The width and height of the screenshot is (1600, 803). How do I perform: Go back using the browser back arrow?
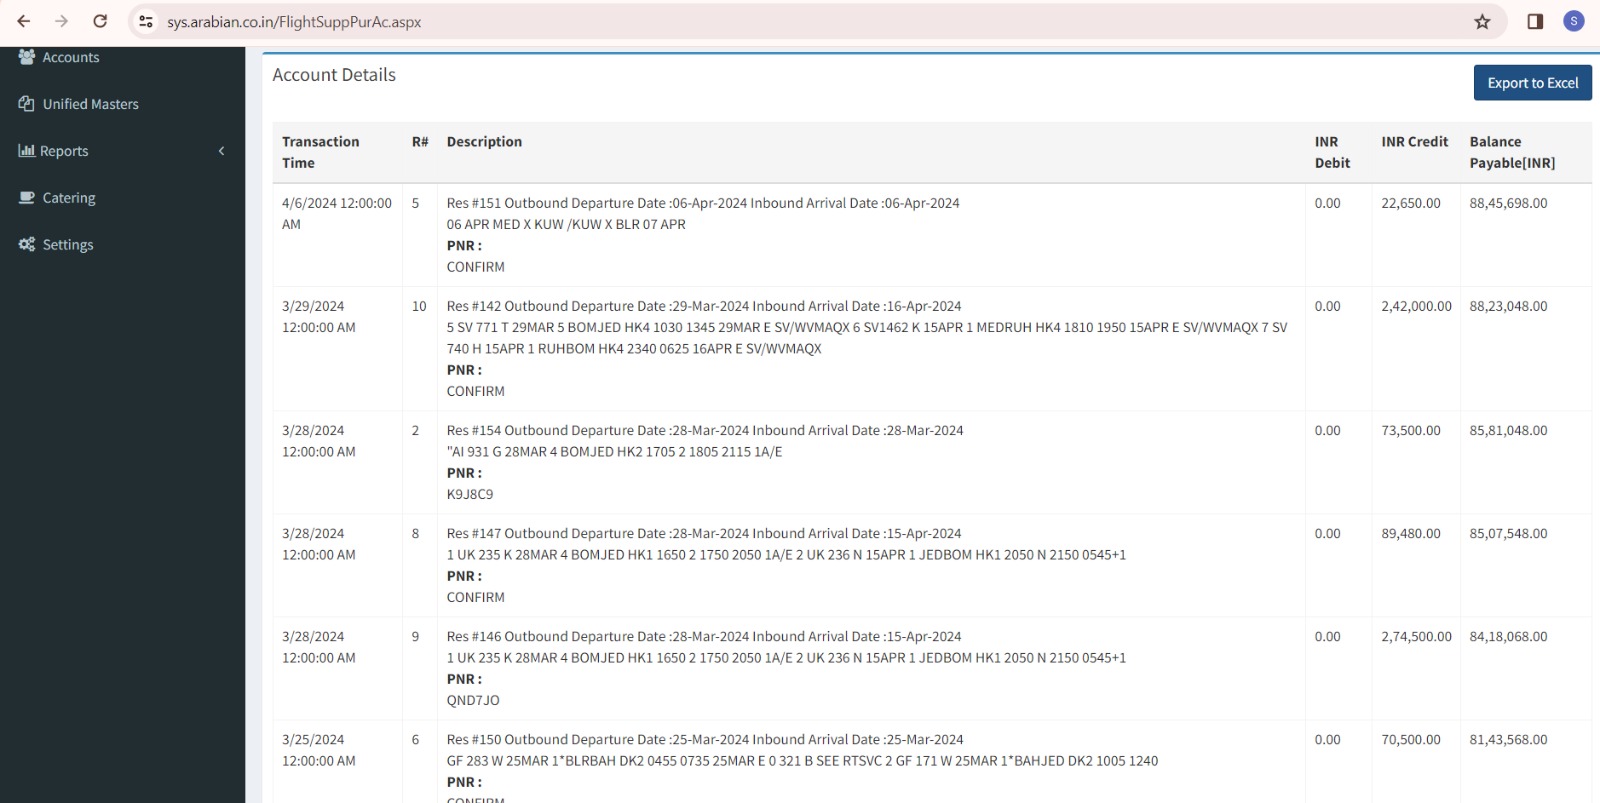coord(24,22)
